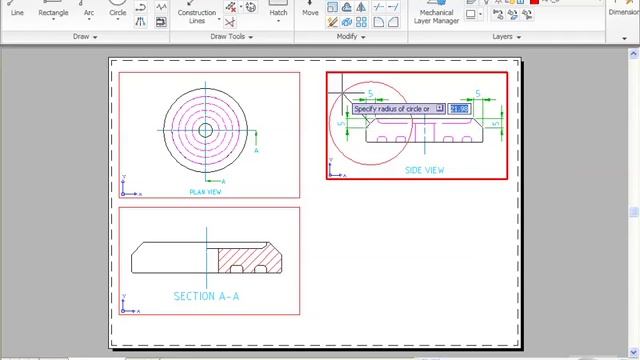Click the middle layer-change icon in Layers
640x360 pixels.
coord(513,15)
